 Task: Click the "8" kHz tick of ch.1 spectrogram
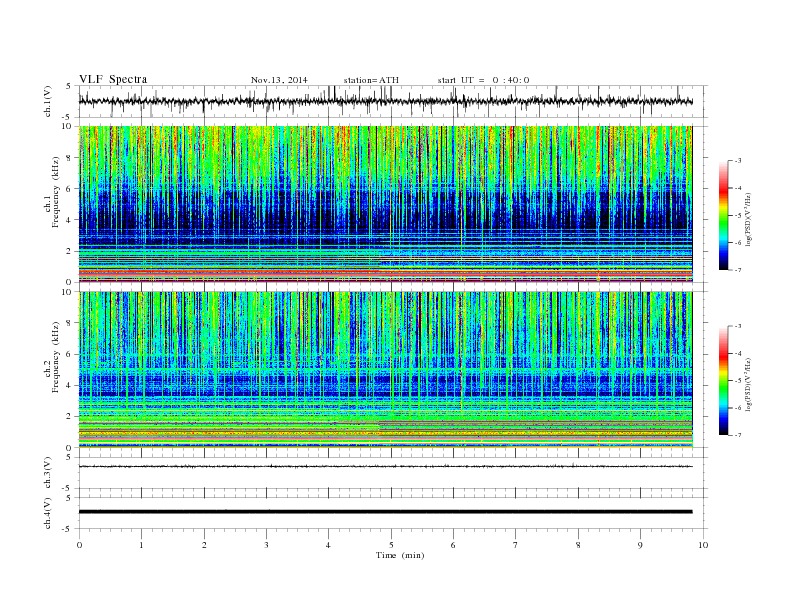70,158
